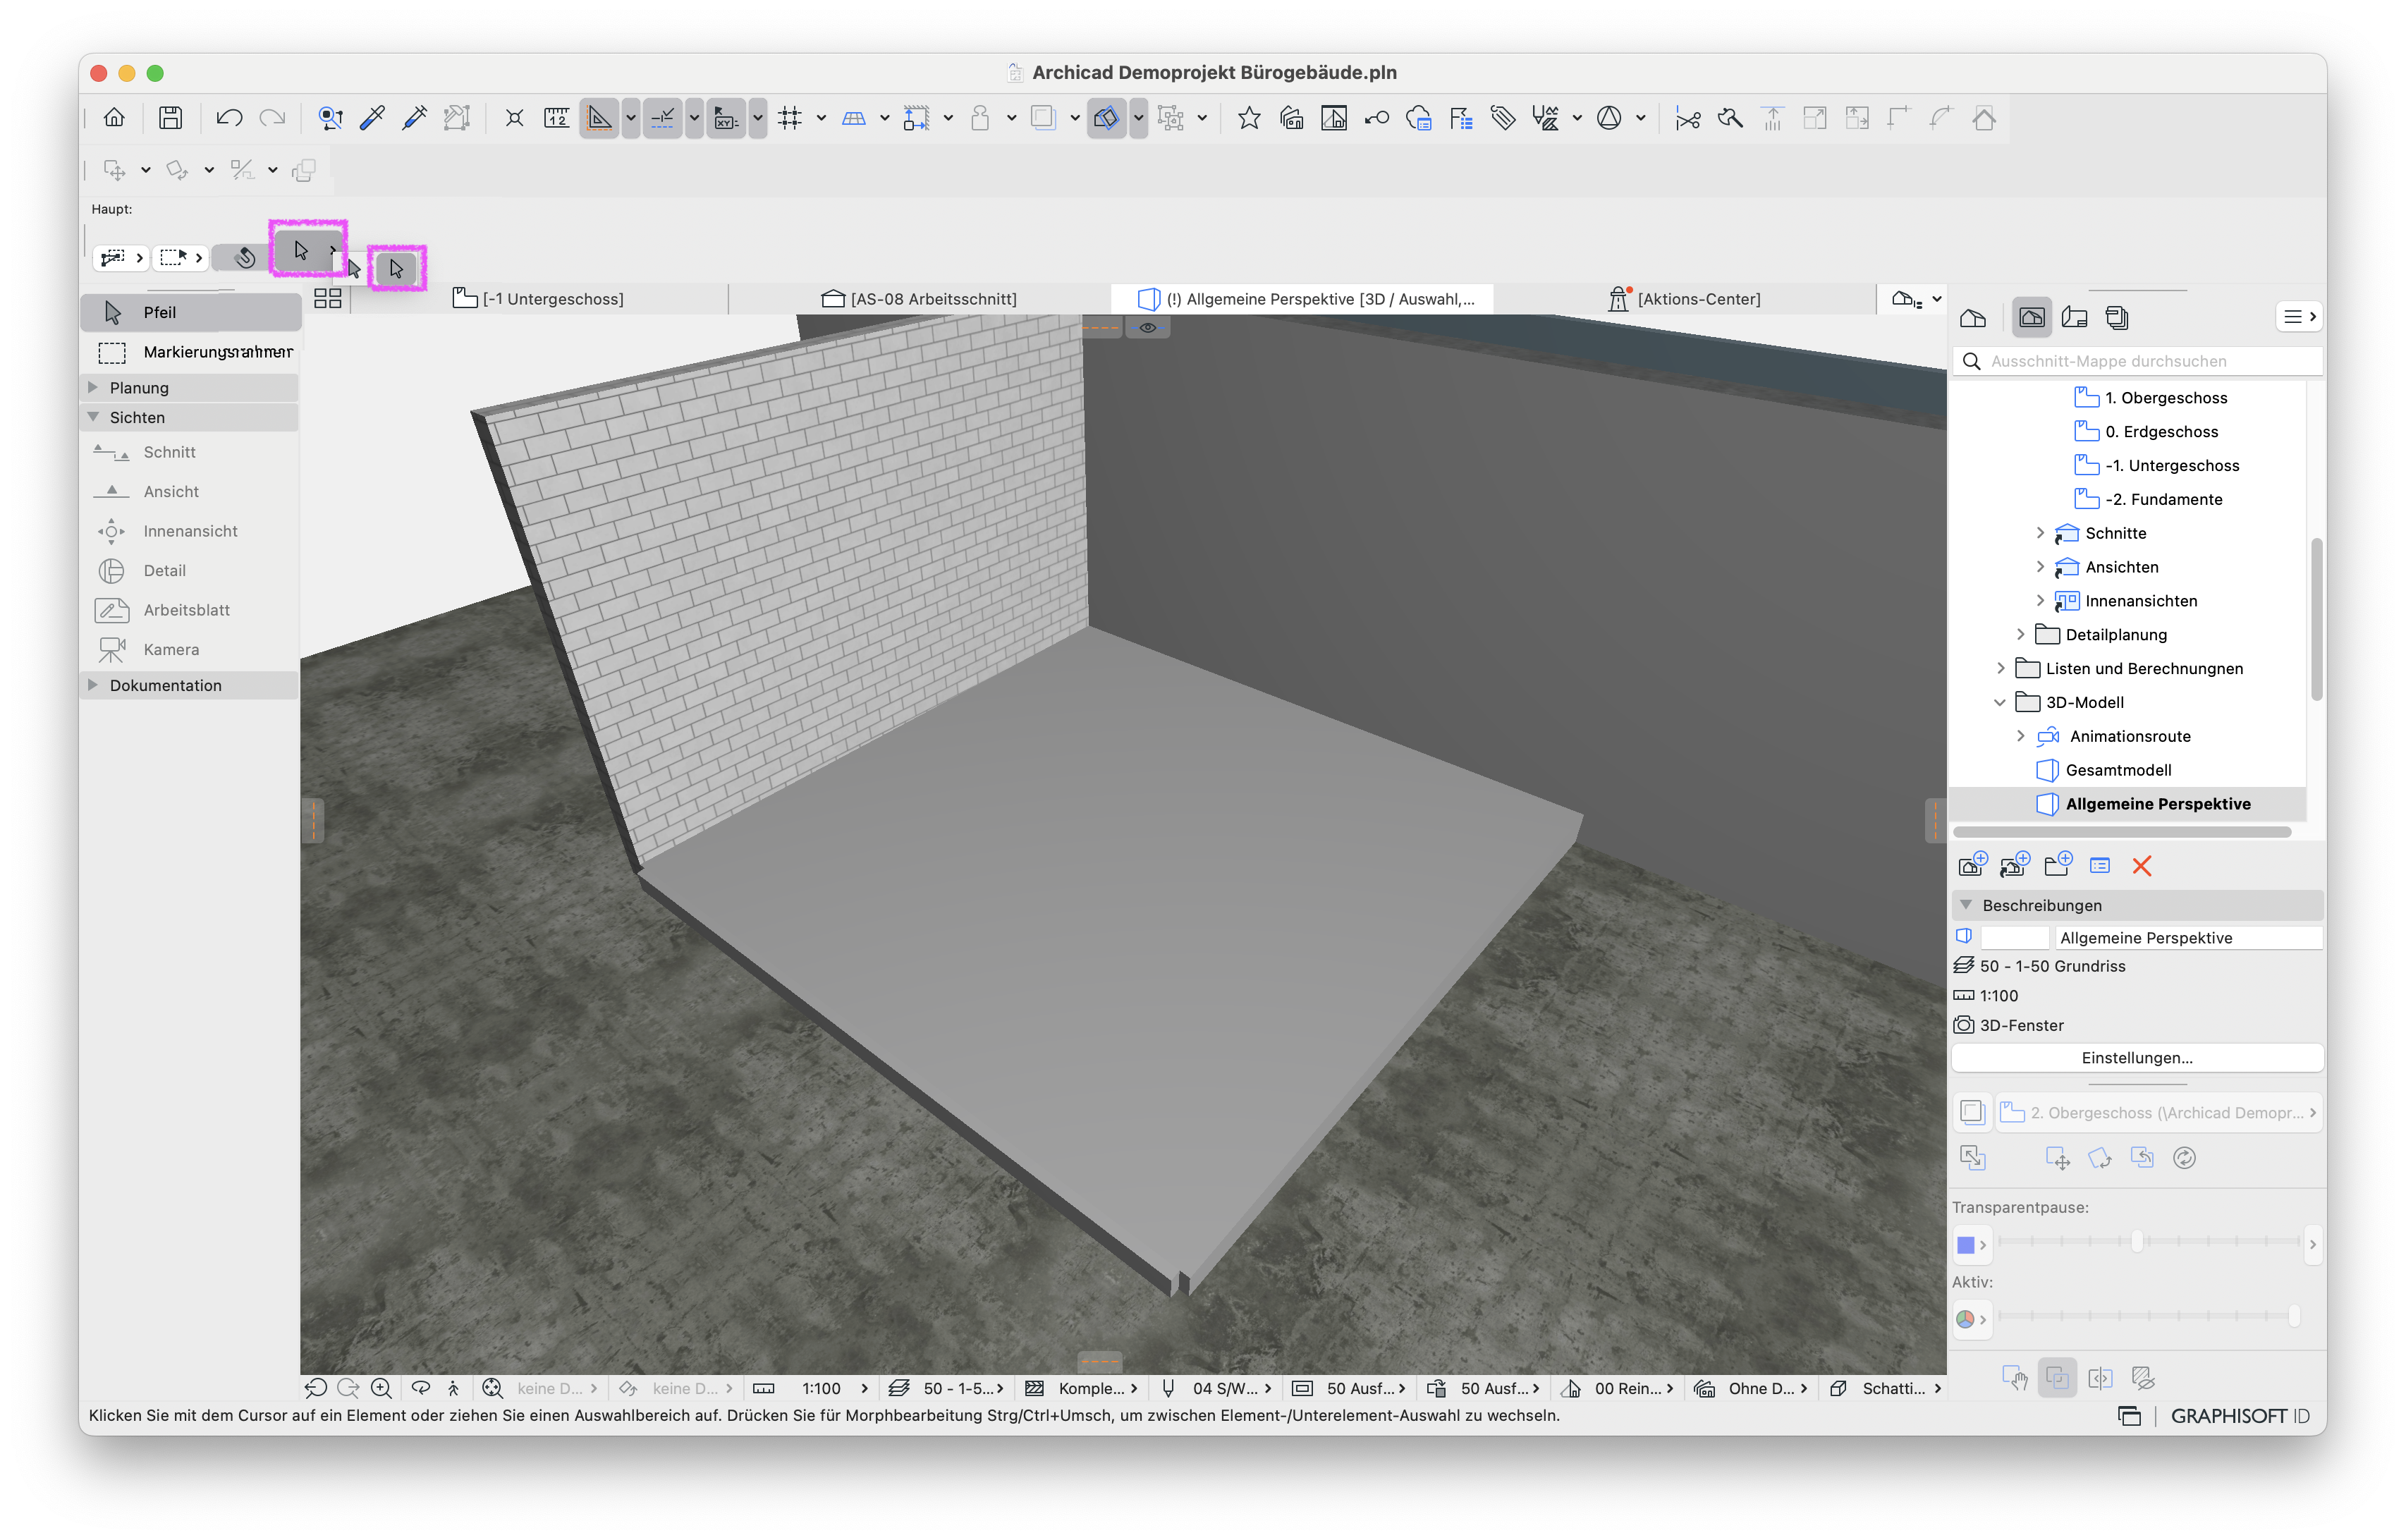The image size is (2406, 1540).
Task: Click the orbit icon in bottom bar
Action: click(420, 1388)
